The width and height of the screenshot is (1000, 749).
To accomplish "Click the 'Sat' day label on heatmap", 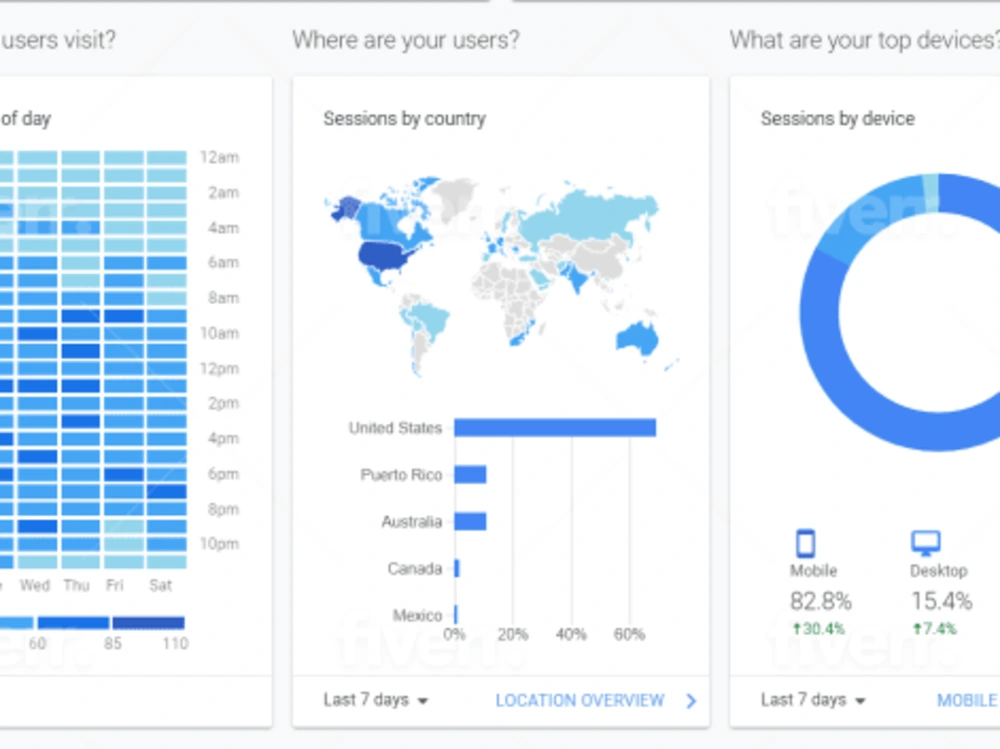I will [x=160, y=585].
